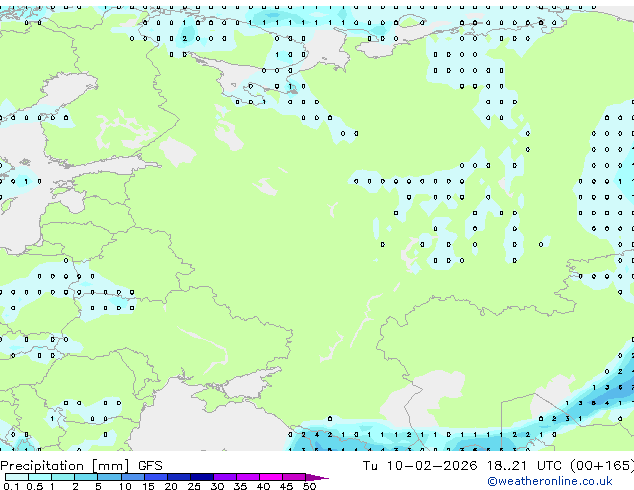Select the 5–10 mm legend color swatch
Screen dimensions: 634x490
click(x=110, y=477)
